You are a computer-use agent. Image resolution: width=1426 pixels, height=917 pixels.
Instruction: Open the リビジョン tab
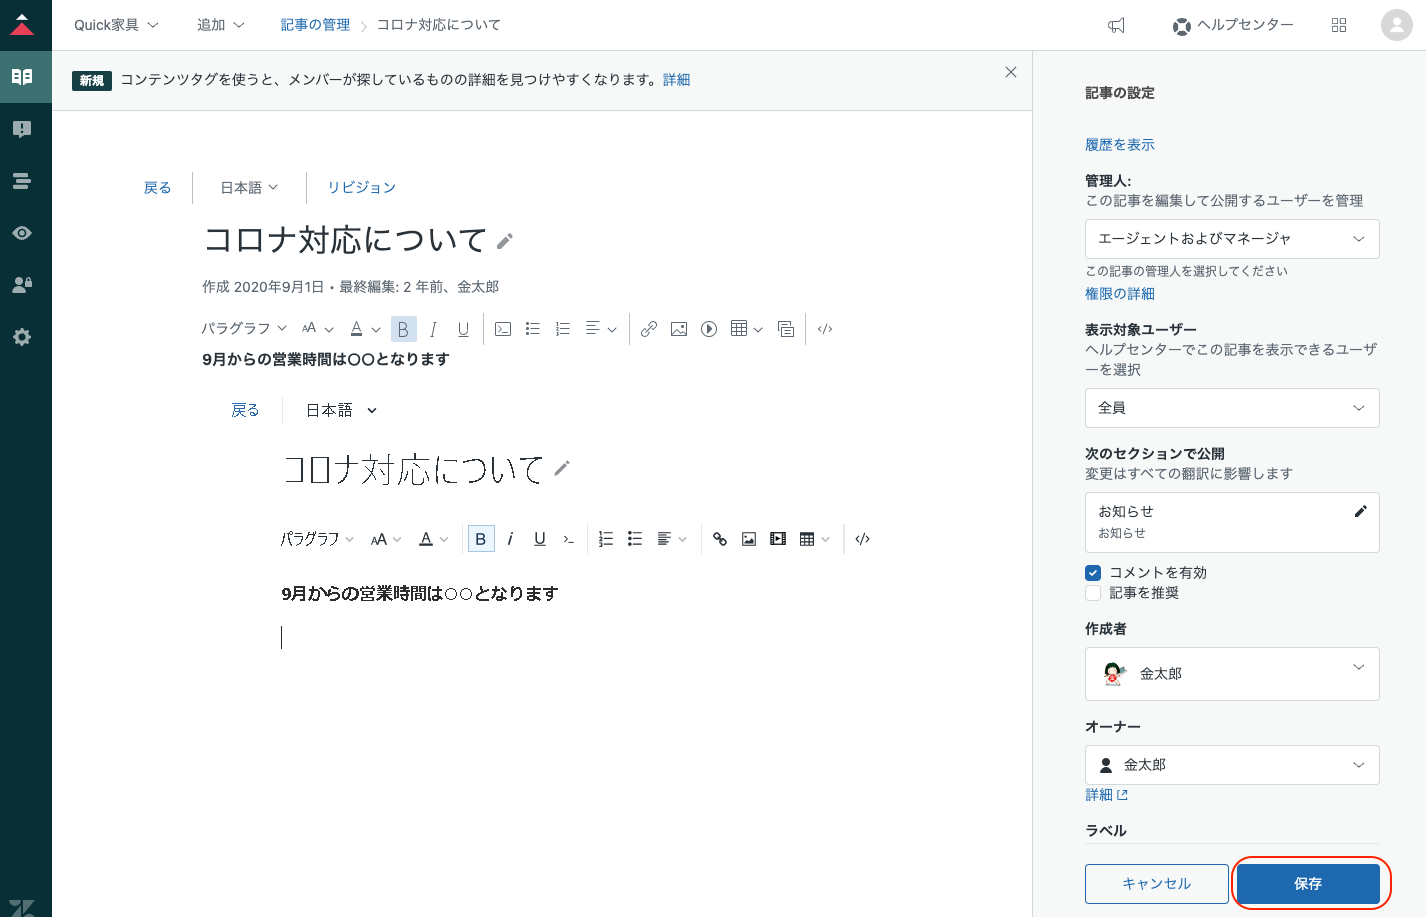pyautogui.click(x=362, y=188)
